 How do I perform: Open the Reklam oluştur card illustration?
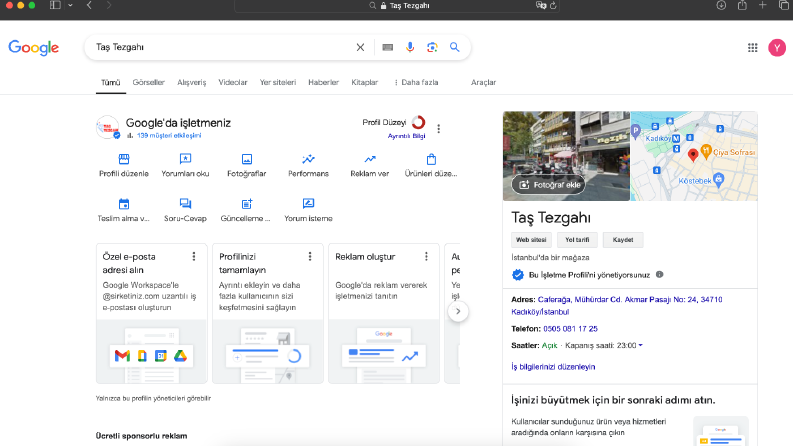click(x=384, y=351)
